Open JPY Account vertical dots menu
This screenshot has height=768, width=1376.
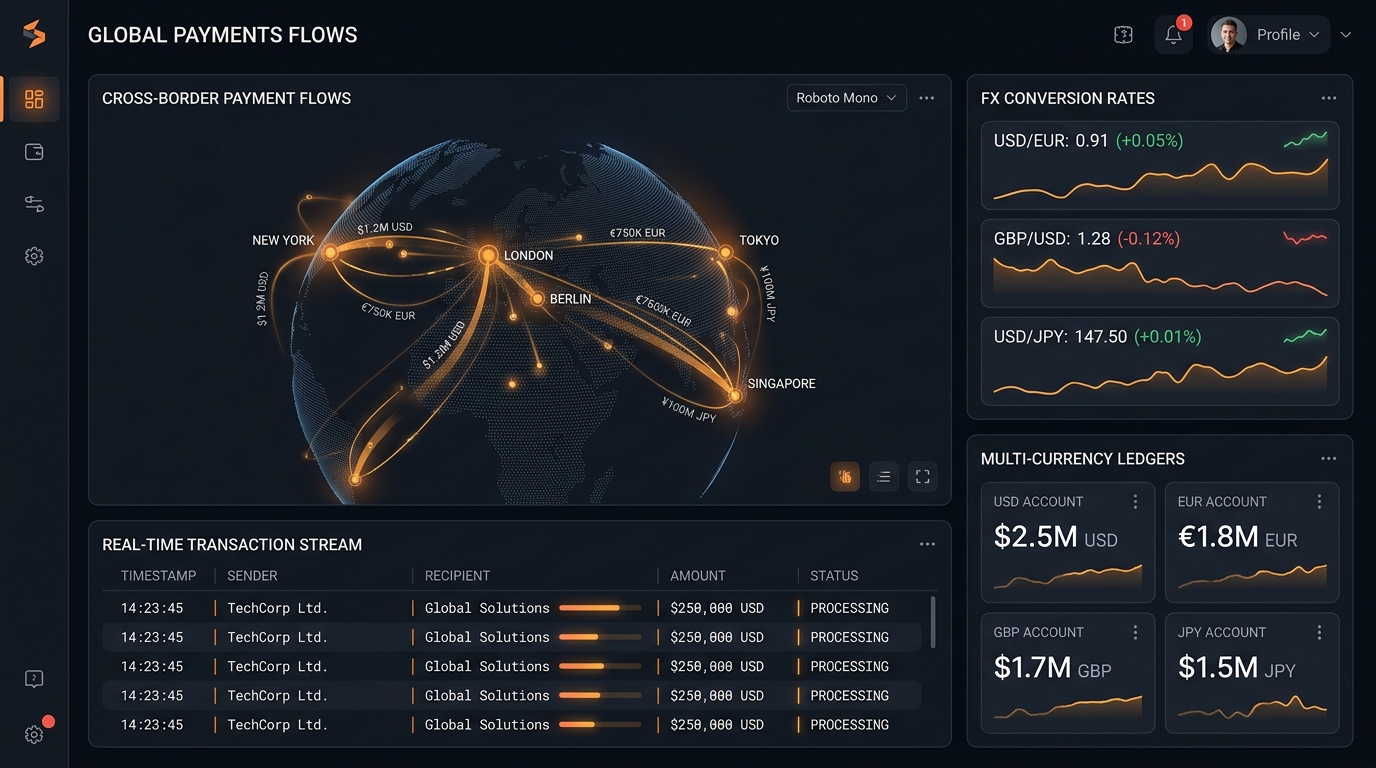click(1319, 633)
